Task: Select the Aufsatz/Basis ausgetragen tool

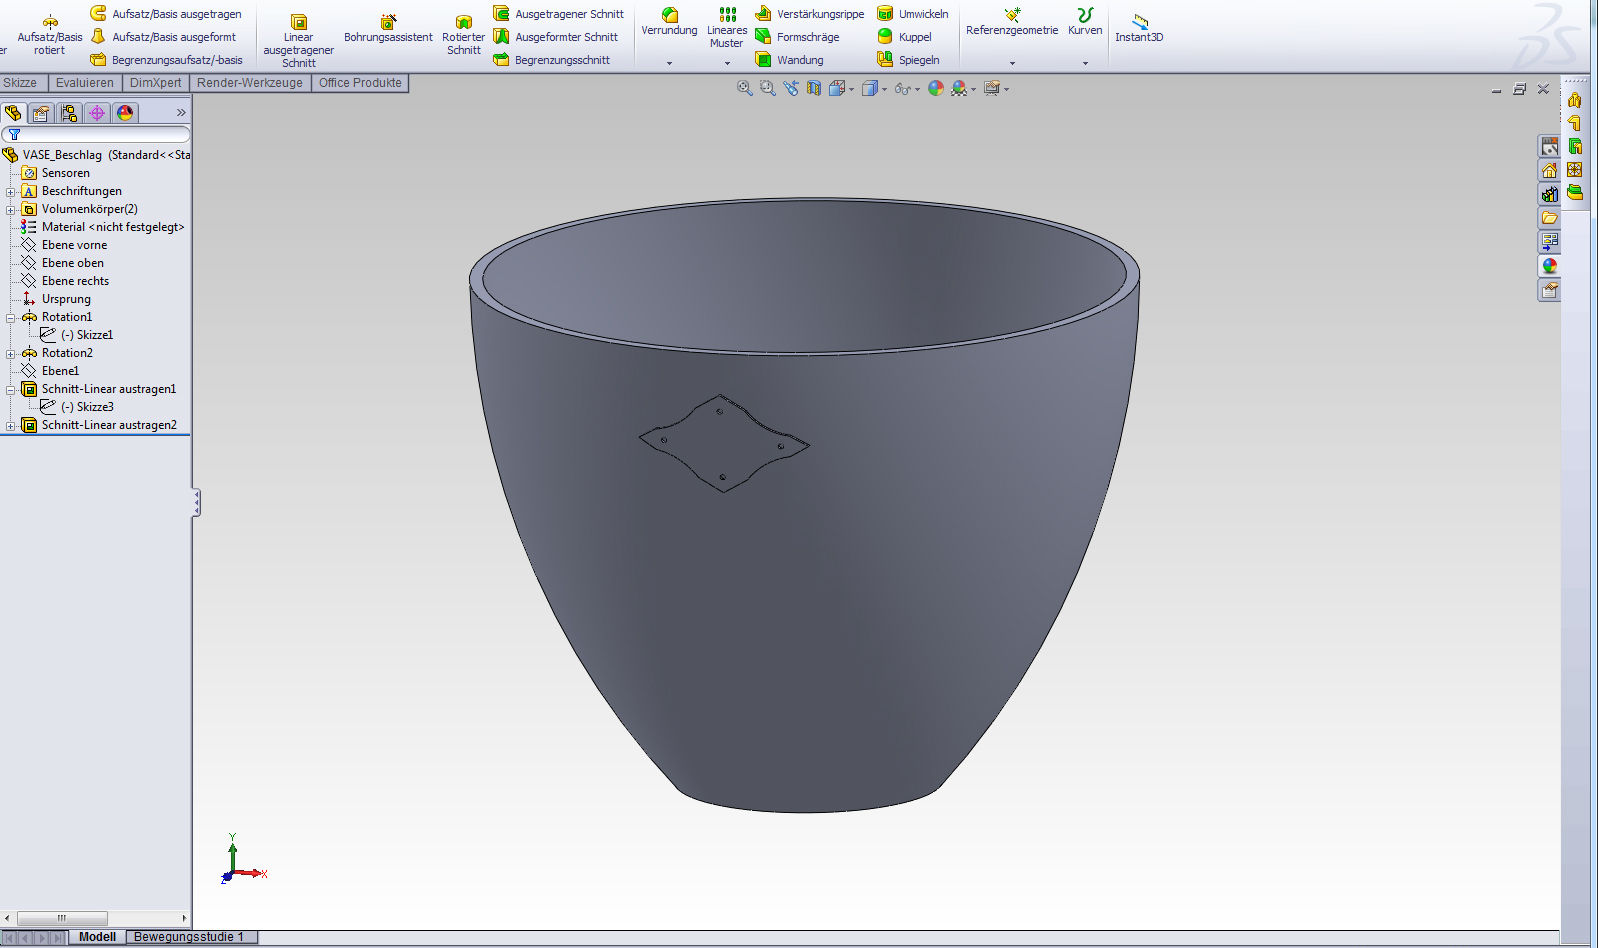Action: [166, 14]
